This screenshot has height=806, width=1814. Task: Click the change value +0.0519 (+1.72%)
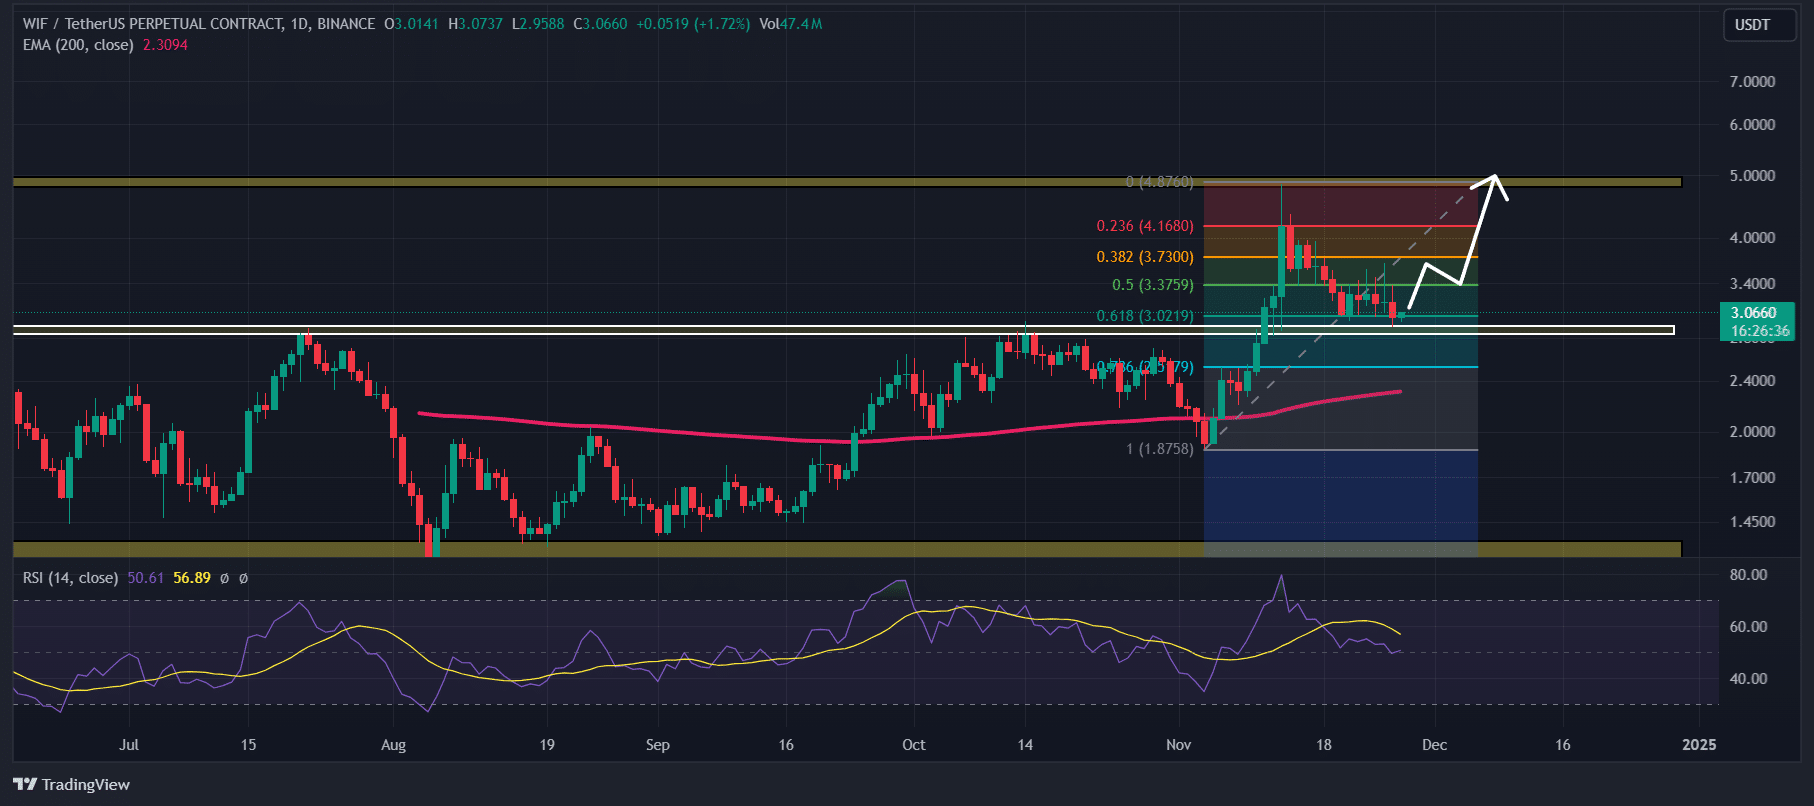[x=693, y=23]
